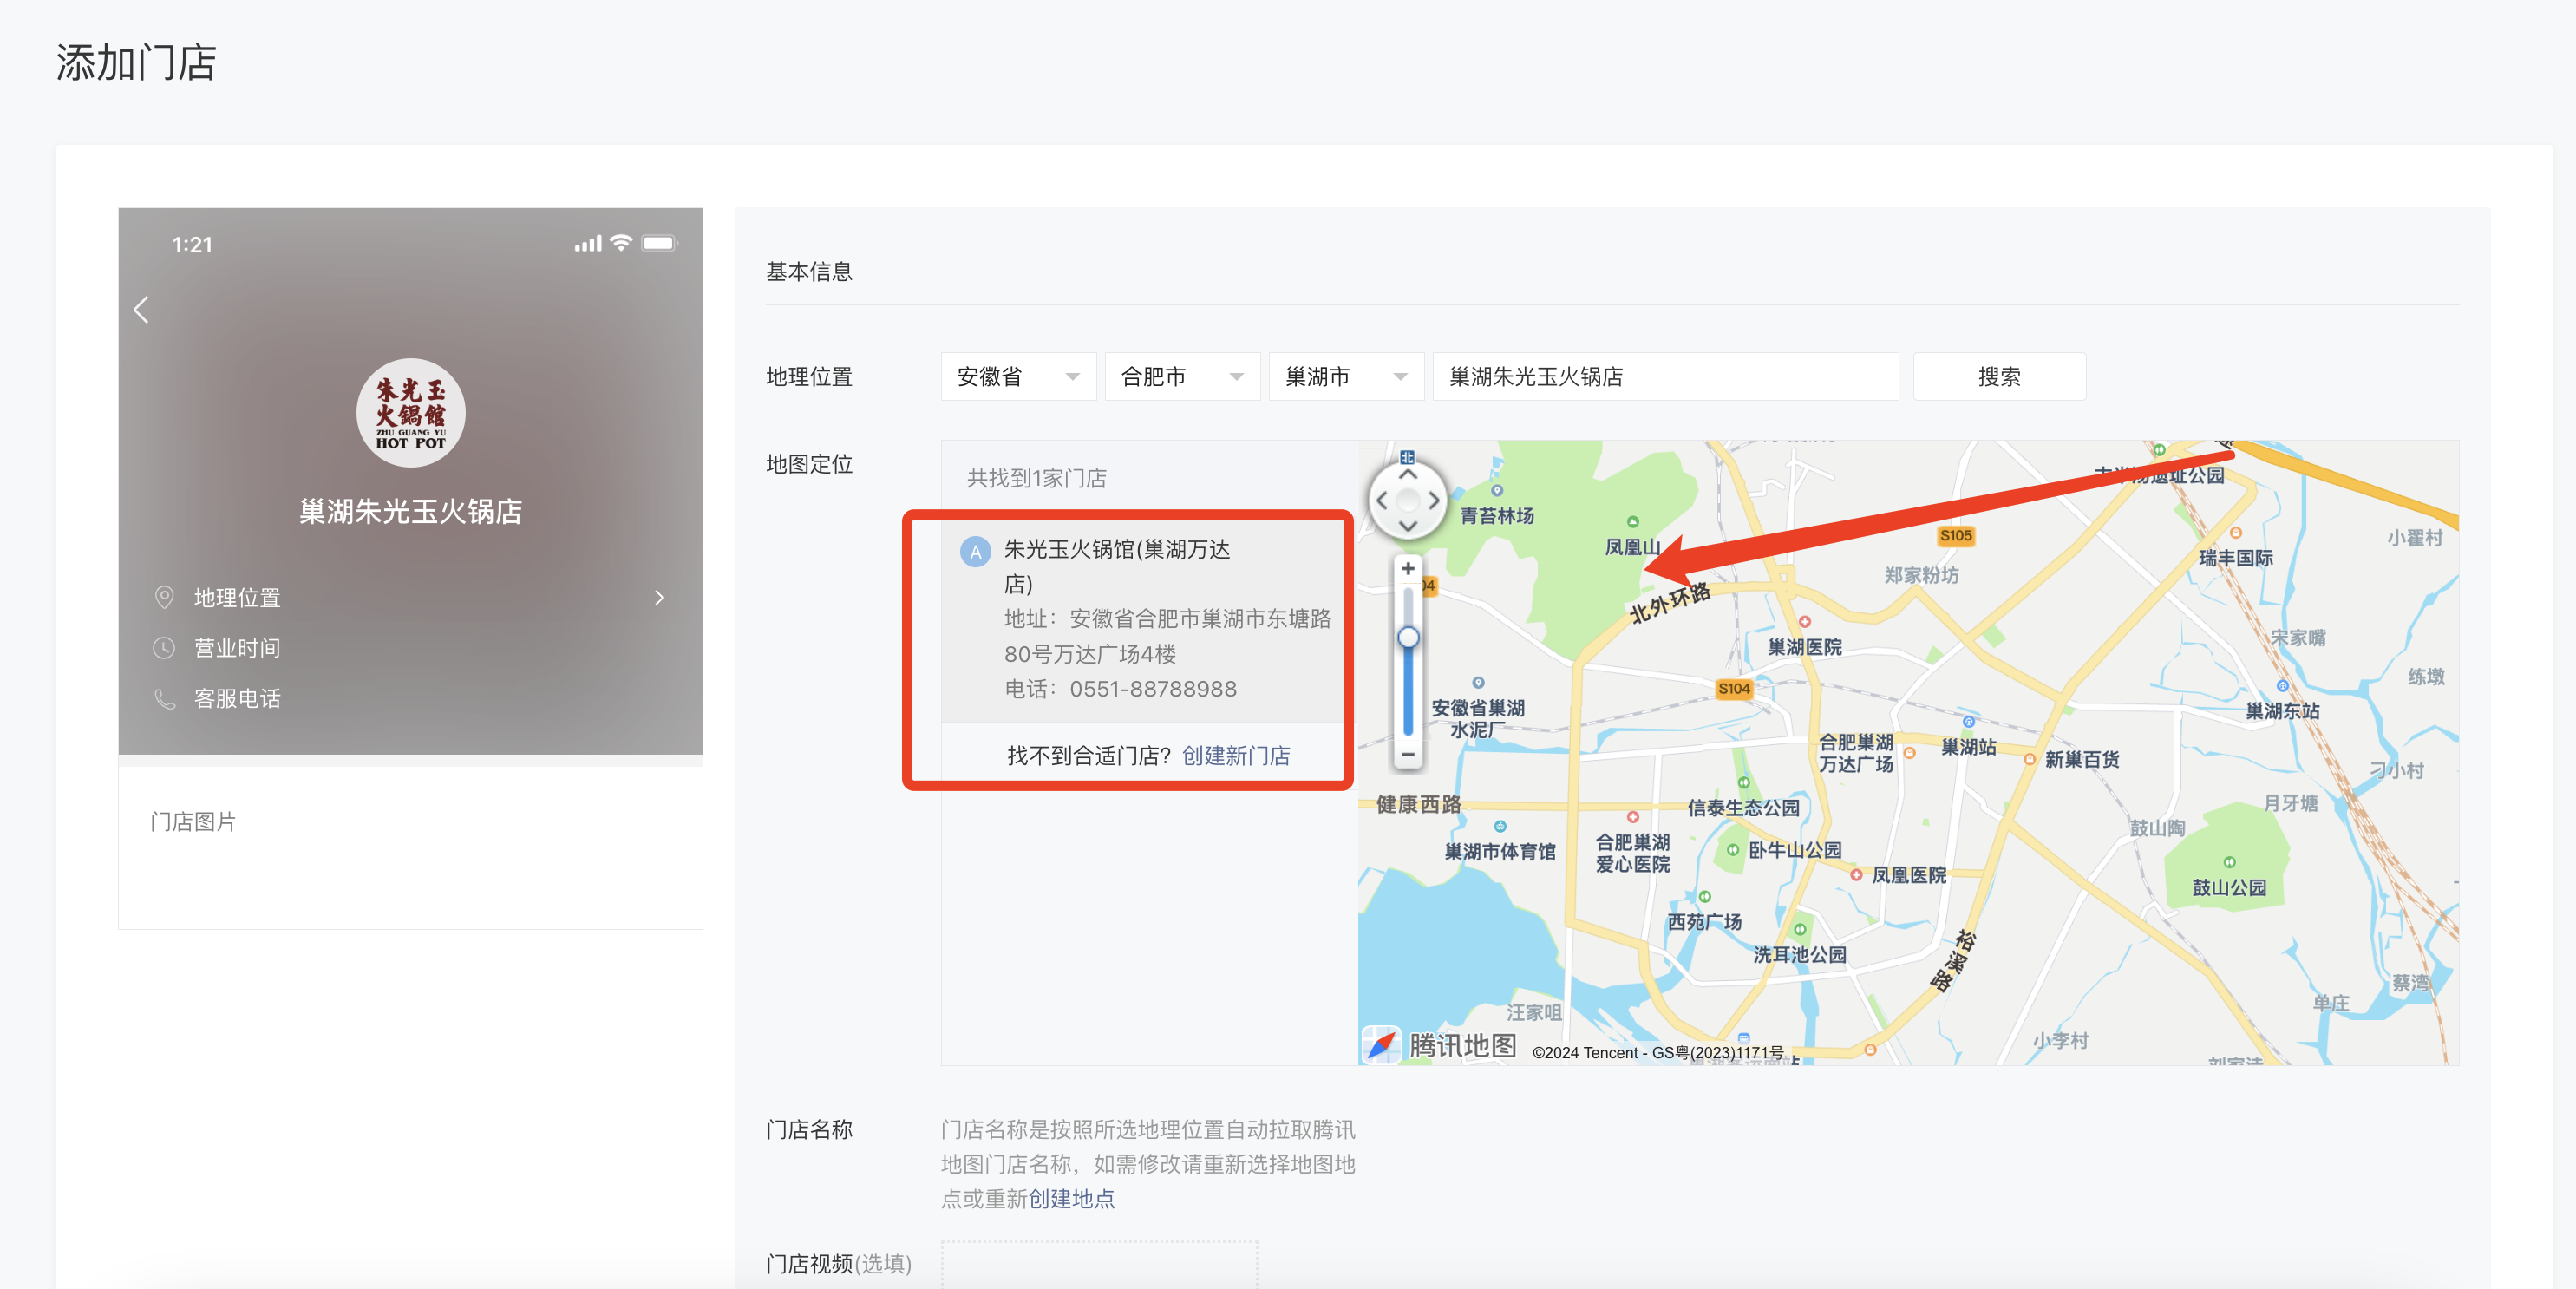2576x1289 pixels.
Task: Click the 卧牛山公园 marker
Action: tap(1733, 850)
